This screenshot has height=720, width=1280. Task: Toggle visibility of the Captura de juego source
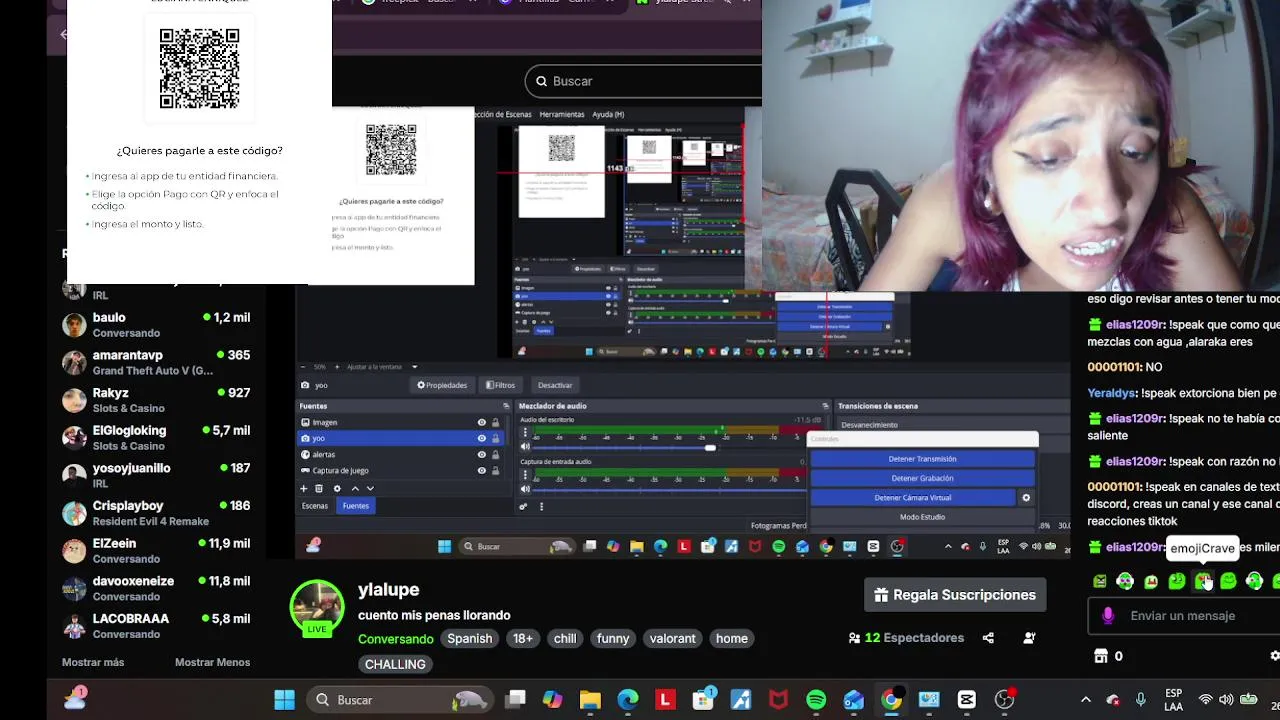(482, 470)
